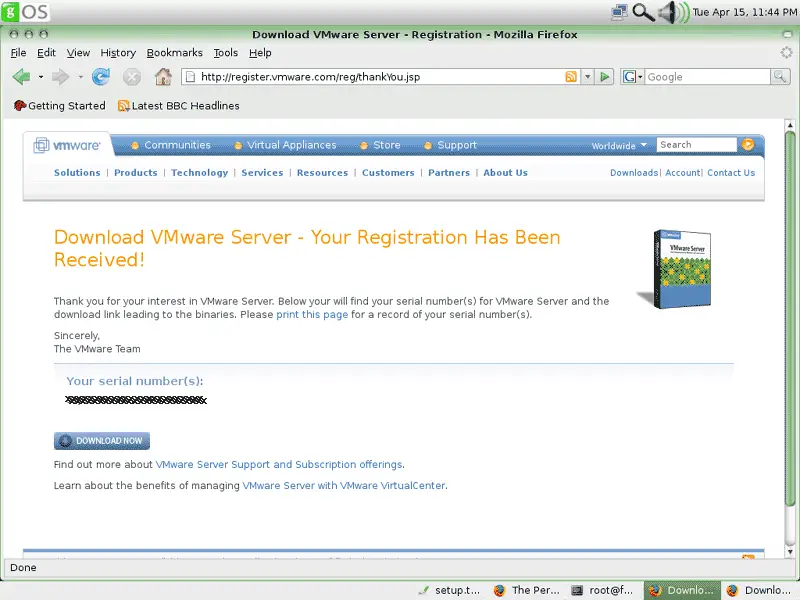The width and height of the screenshot is (800, 600).
Task: Open the Help menu
Action: tap(260, 53)
